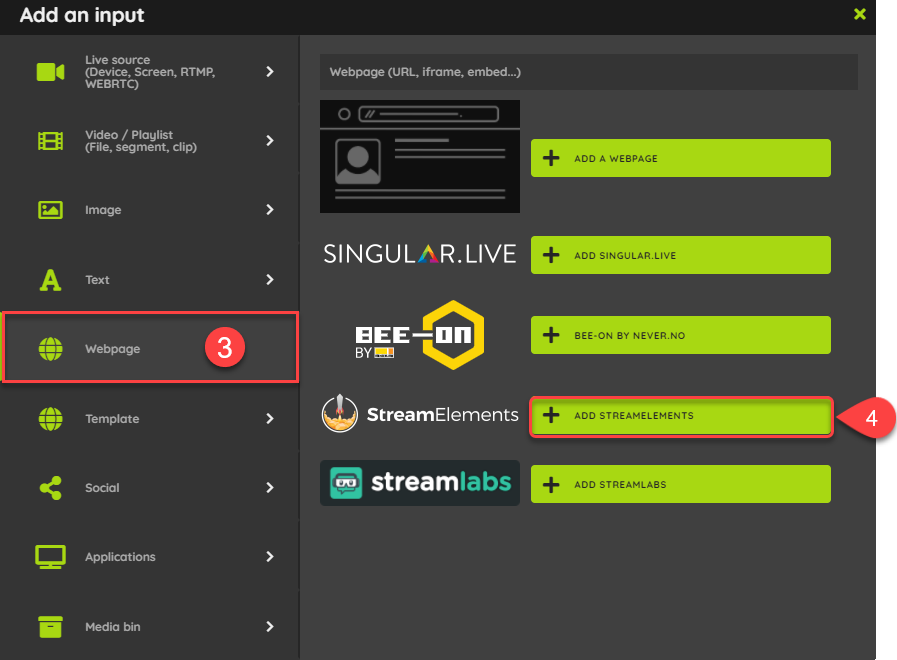Click the plus icon on Bee-On by Never.no
The width and height of the screenshot is (897, 660).
(x=551, y=335)
